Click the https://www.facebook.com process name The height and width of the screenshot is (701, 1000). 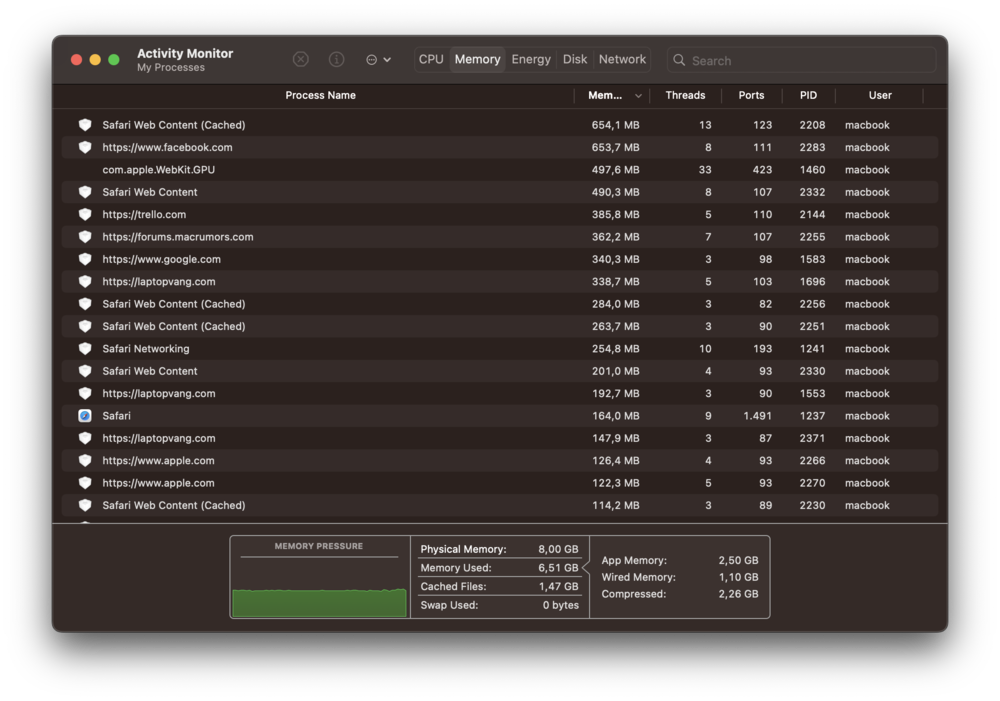[167, 147]
